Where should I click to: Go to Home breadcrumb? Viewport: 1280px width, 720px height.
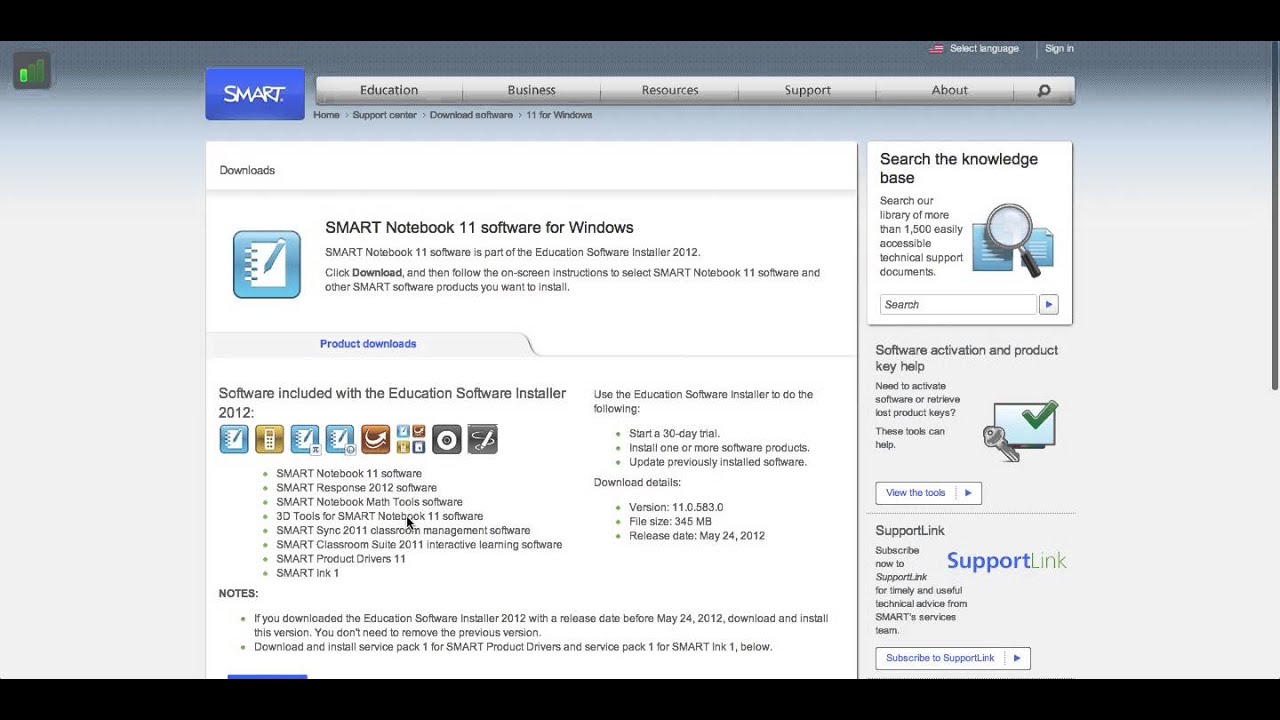pyautogui.click(x=326, y=115)
